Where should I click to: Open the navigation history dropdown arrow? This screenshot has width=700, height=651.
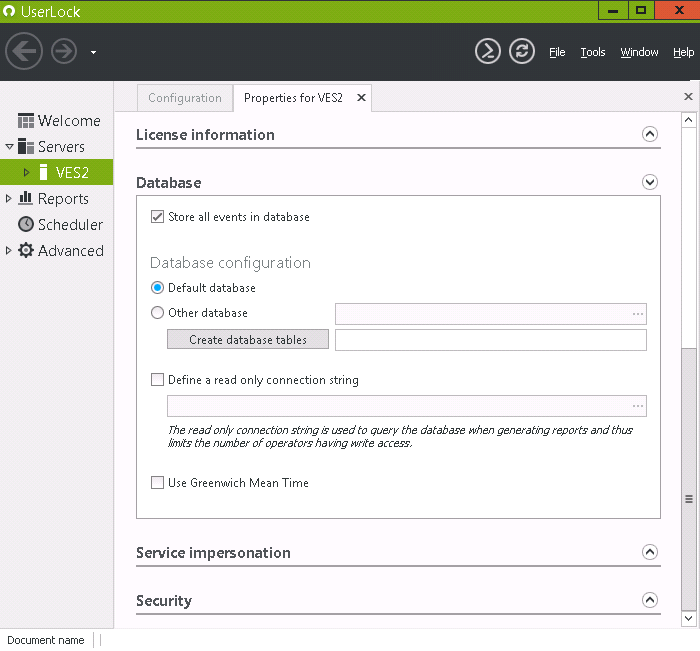[93, 52]
